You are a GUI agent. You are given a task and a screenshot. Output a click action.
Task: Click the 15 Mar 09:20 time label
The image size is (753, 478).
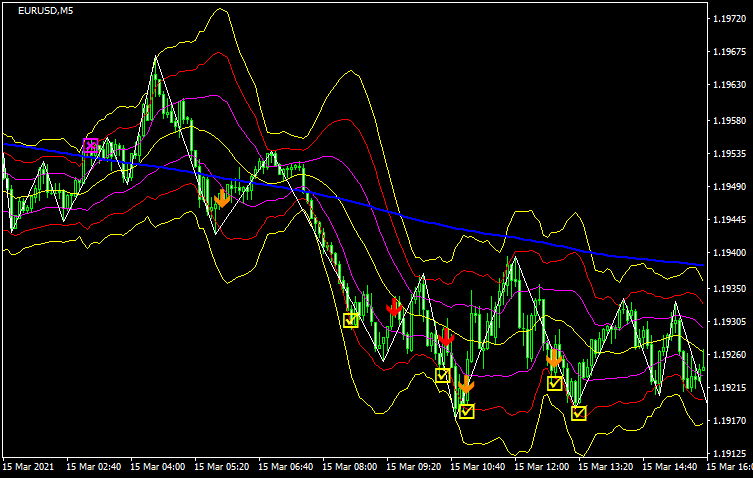pos(413,466)
